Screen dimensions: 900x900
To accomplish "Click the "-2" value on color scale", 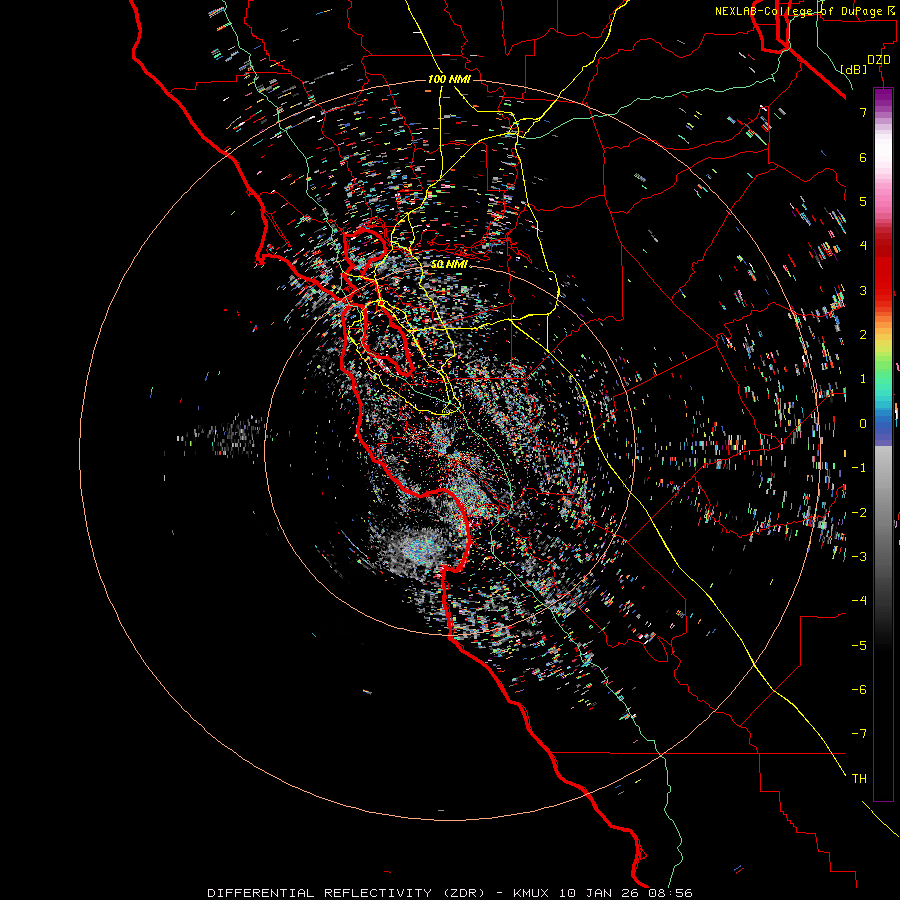I will click(x=859, y=513).
